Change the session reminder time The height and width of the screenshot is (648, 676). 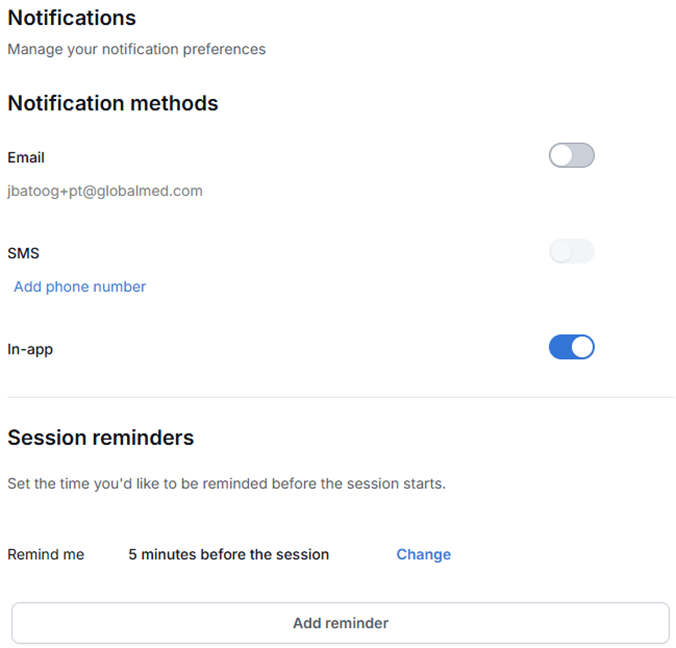(x=423, y=554)
